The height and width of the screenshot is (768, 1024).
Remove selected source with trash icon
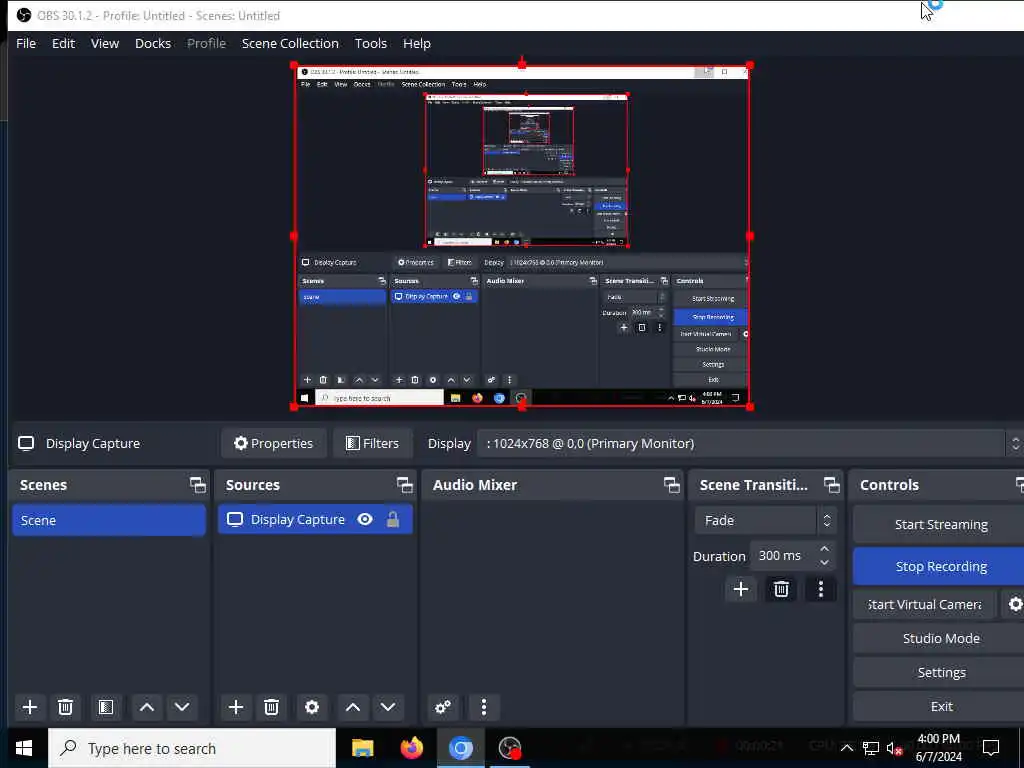pyautogui.click(x=272, y=707)
